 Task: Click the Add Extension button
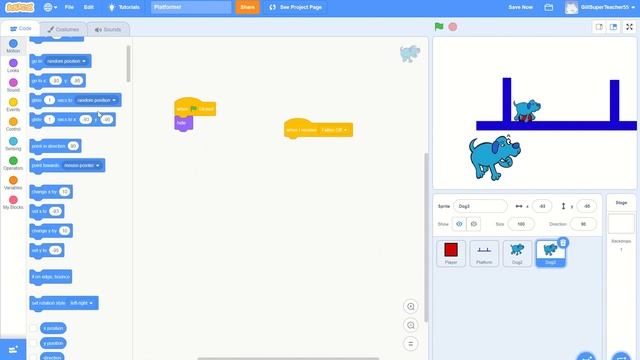[13, 350]
